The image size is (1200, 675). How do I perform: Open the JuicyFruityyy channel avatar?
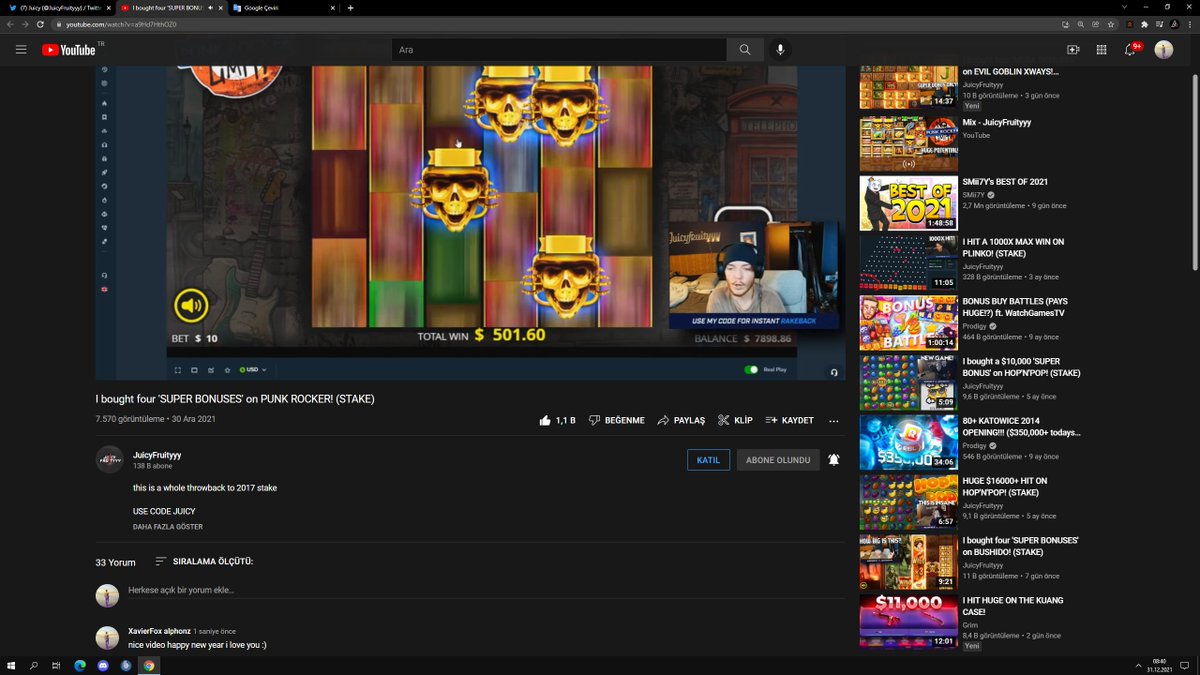pyautogui.click(x=109, y=459)
